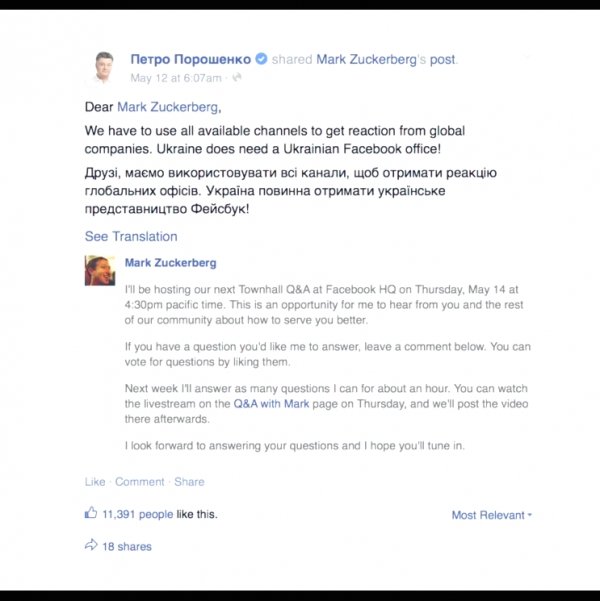The image size is (600, 601).
Task: Click the Mark Zuckerberg mention after 'Dear'
Action: pyautogui.click(x=167, y=107)
